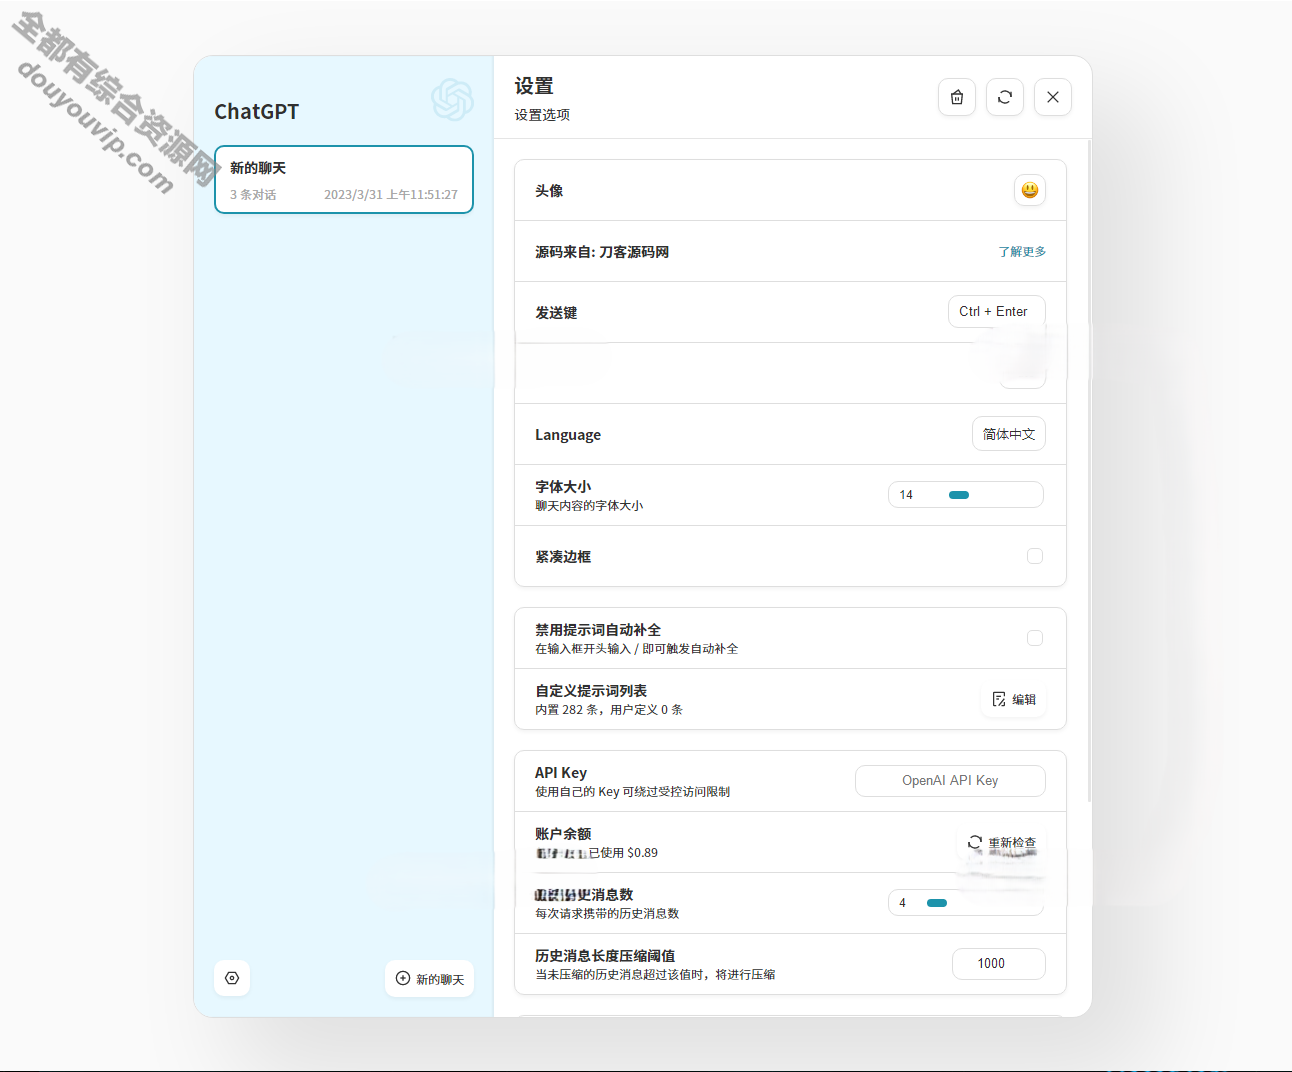Click the 设置选项 subtitle text
Screen dimensions: 1292x1072
click(x=542, y=115)
